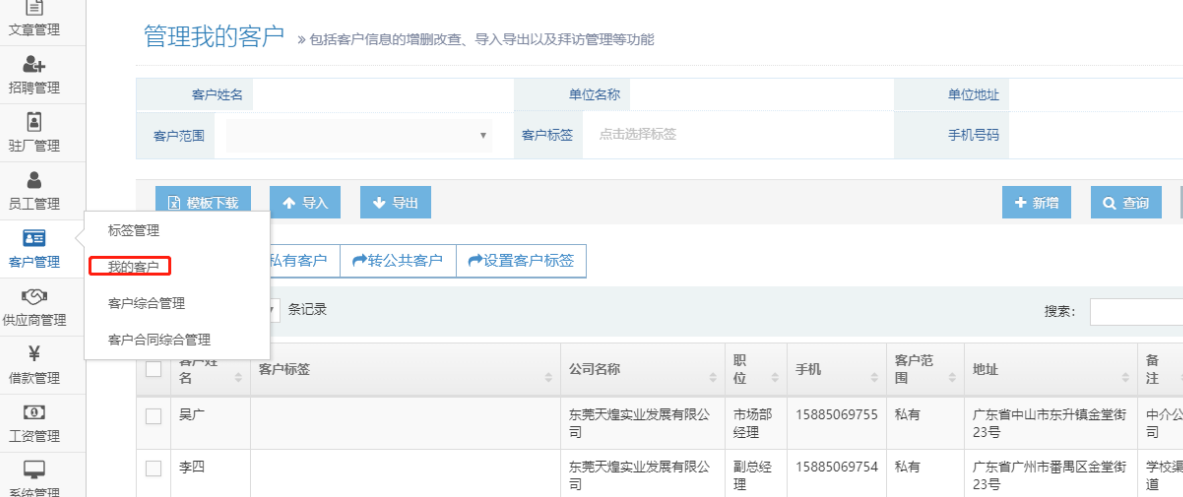Tick the checkbox for 吴广 row

click(x=153, y=417)
